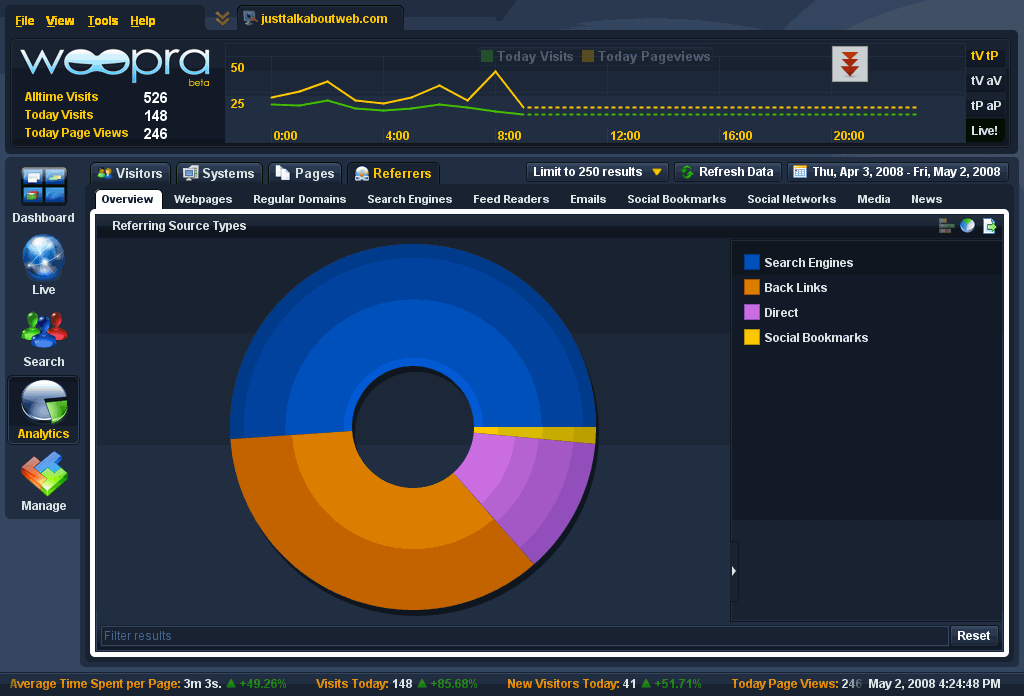Click the export data icon

[989, 226]
